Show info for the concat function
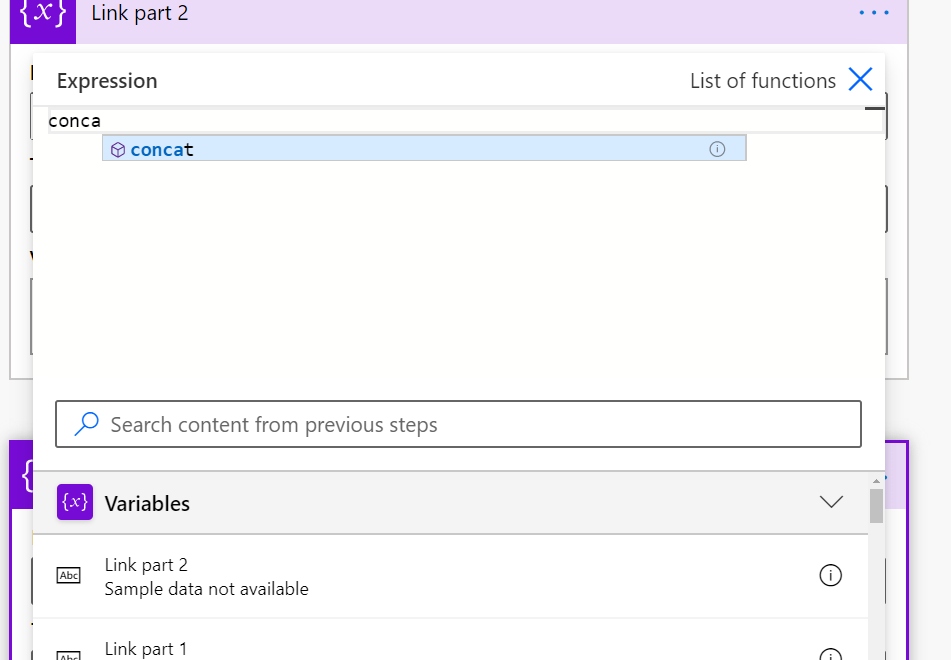The image size is (951, 660). tap(716, 149)
